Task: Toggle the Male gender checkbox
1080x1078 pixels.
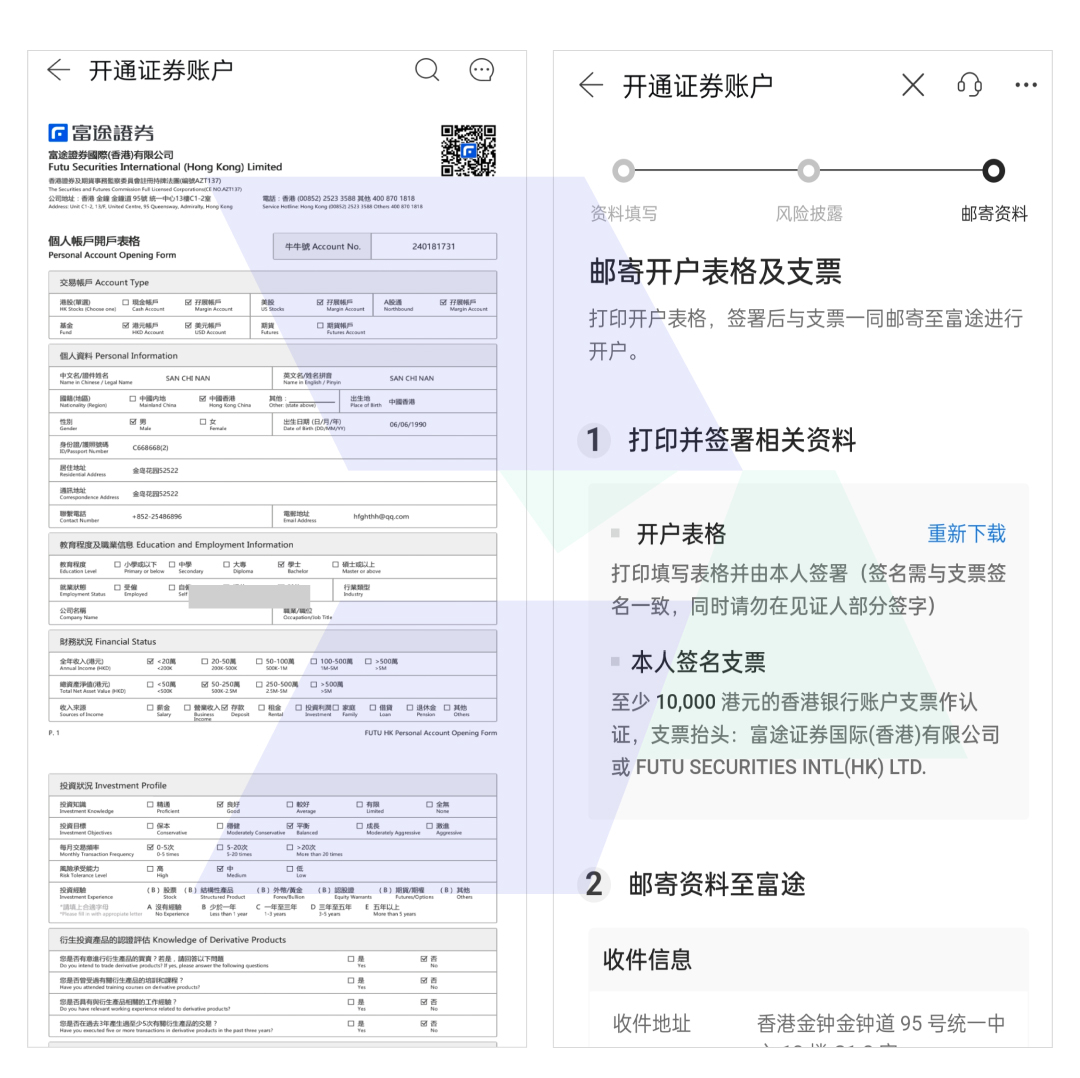Action: click(133, 422)
